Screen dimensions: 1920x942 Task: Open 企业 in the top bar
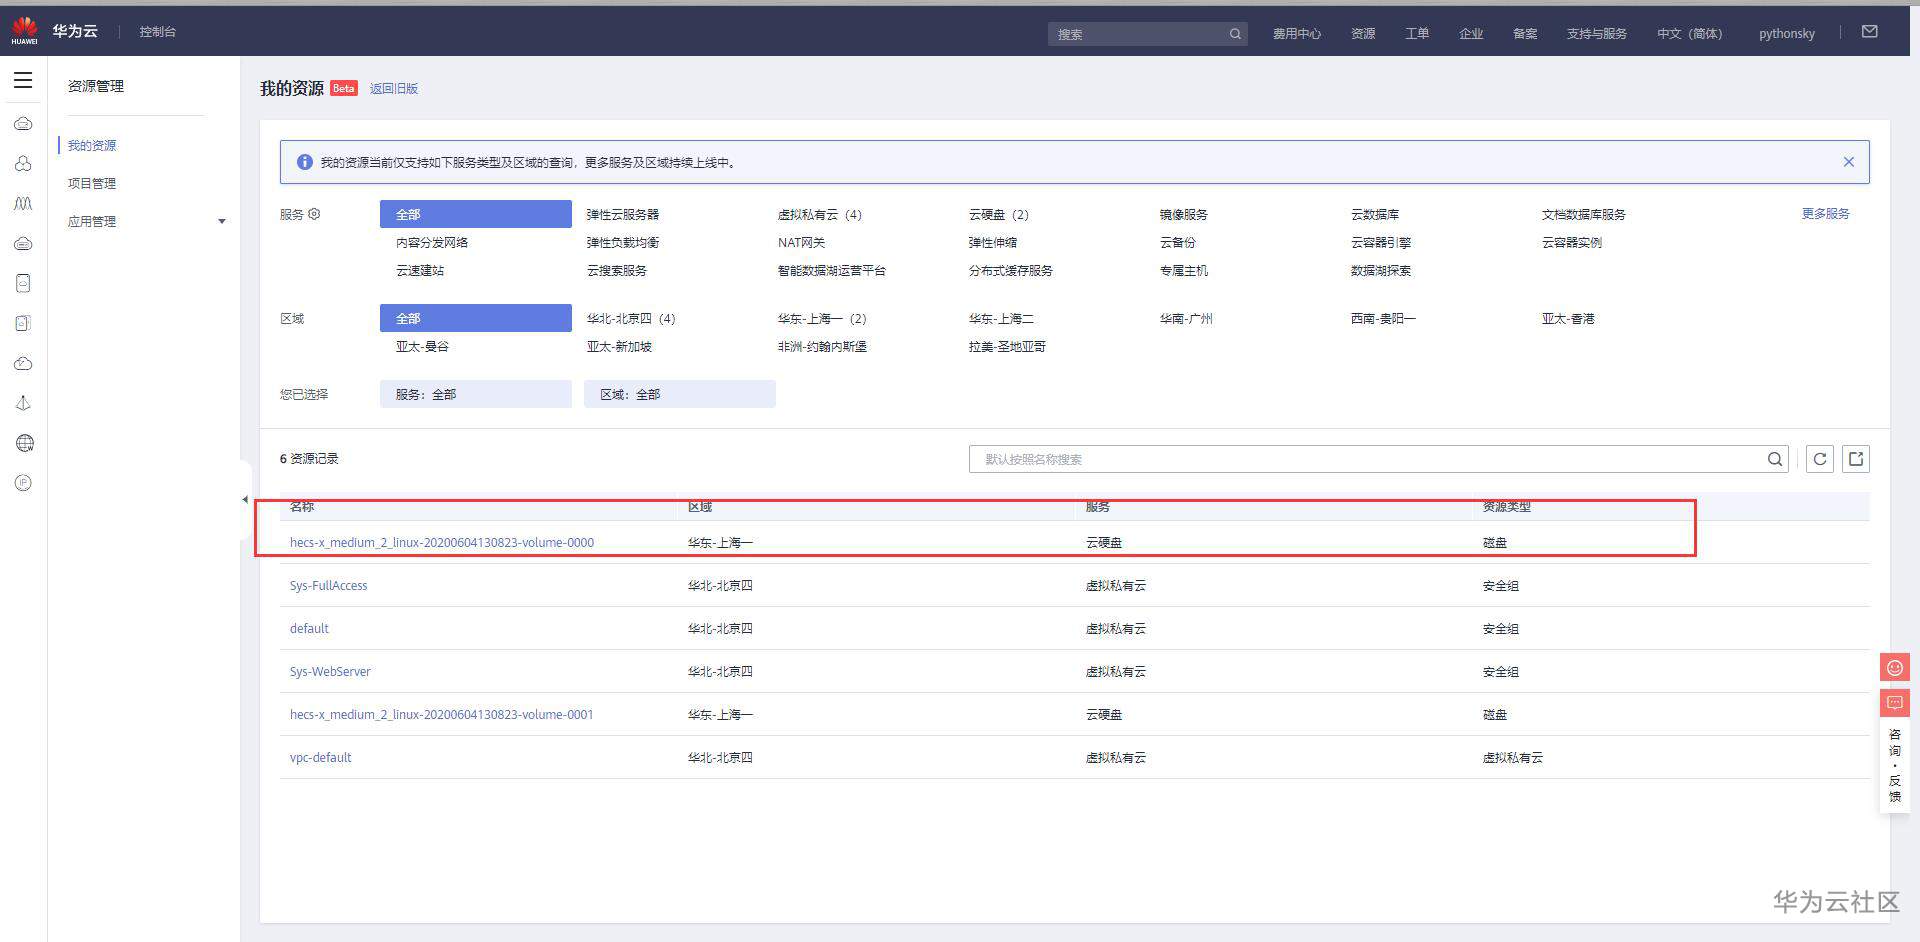[1471, 34]
